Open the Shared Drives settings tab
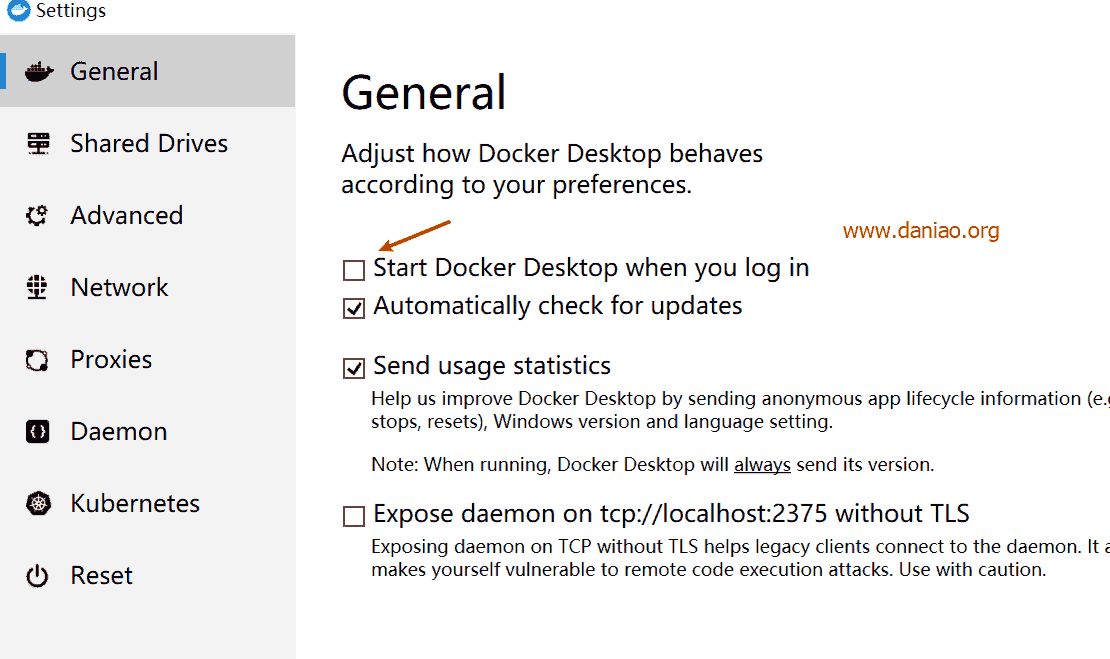The width and height of the screenshot is (1110, 659). [148, 144]
